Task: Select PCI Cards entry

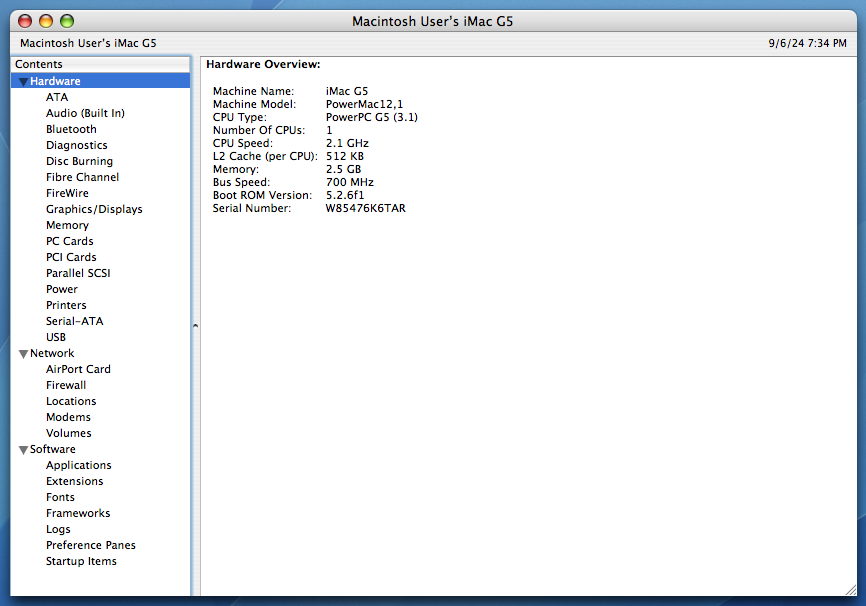Action: point(71,257)
